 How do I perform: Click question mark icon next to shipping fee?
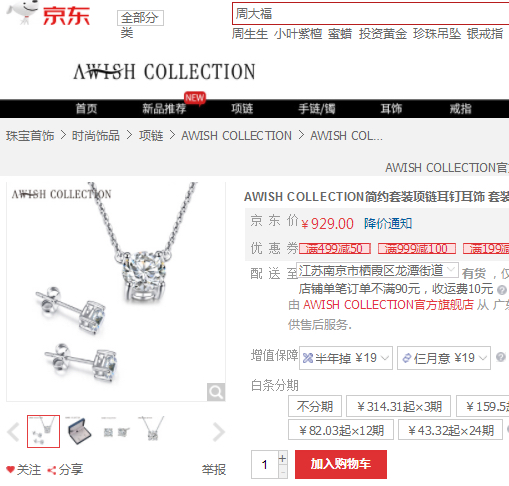(x=502, y=290)
